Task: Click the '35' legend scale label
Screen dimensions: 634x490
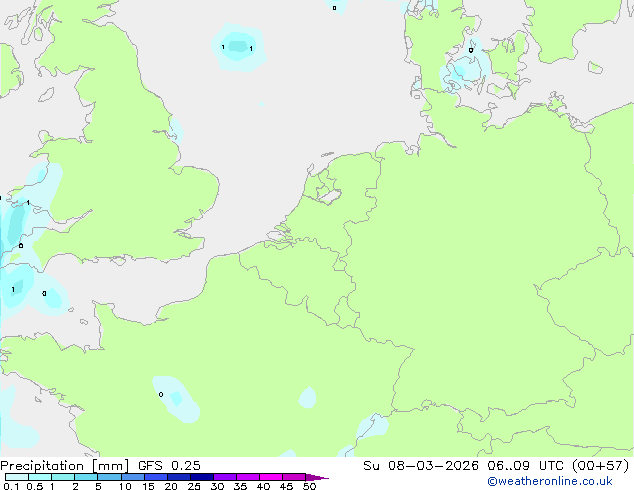Action: (240, 486)
